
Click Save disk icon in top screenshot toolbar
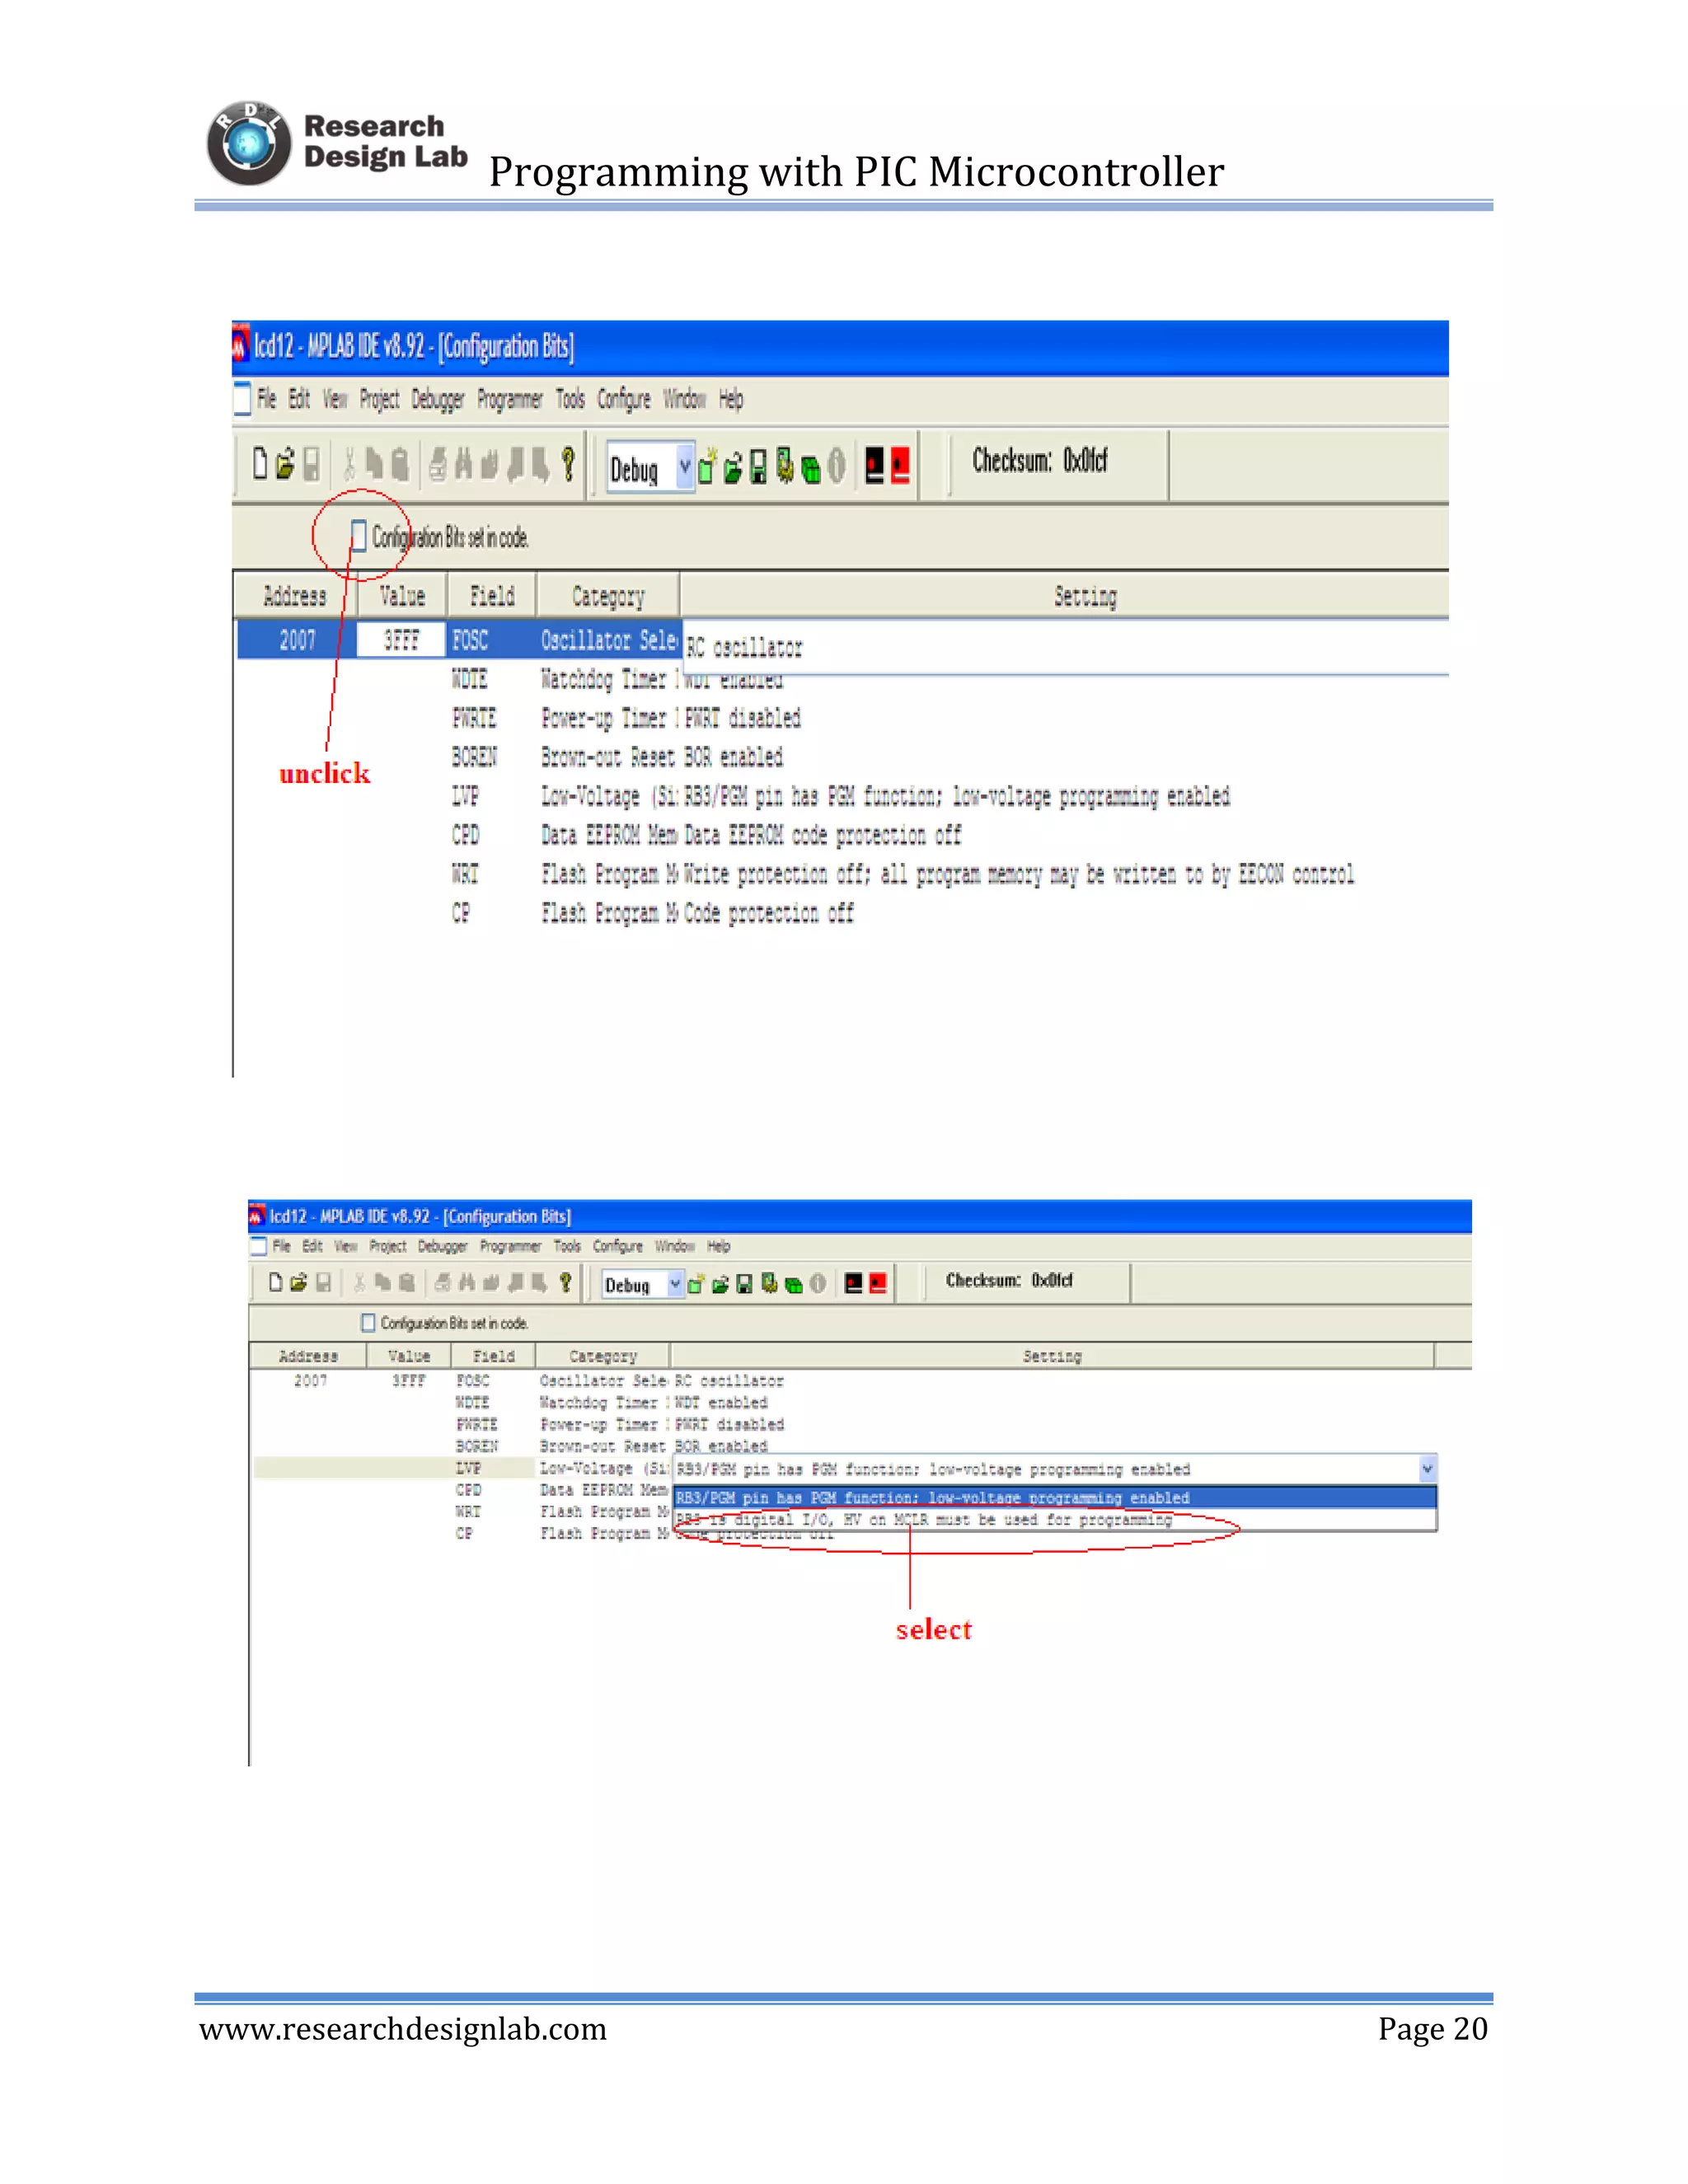tap(312, 464)
